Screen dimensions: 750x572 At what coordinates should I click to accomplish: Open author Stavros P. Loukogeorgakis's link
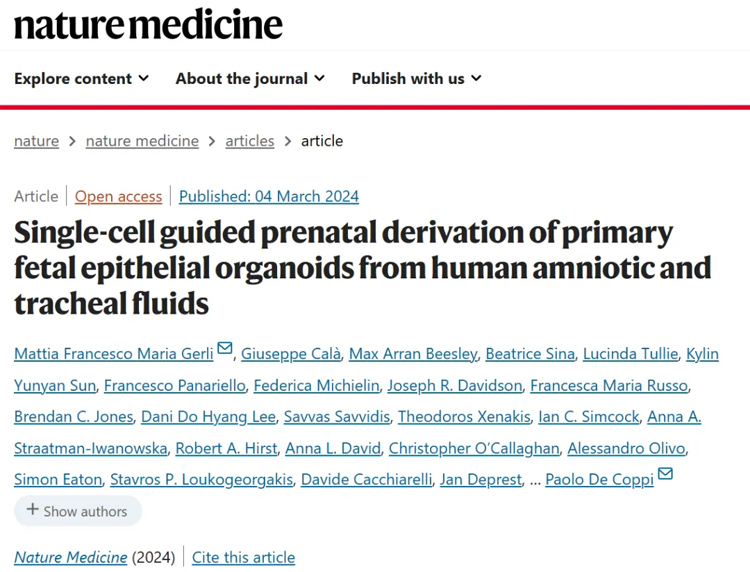pos(201,479)
